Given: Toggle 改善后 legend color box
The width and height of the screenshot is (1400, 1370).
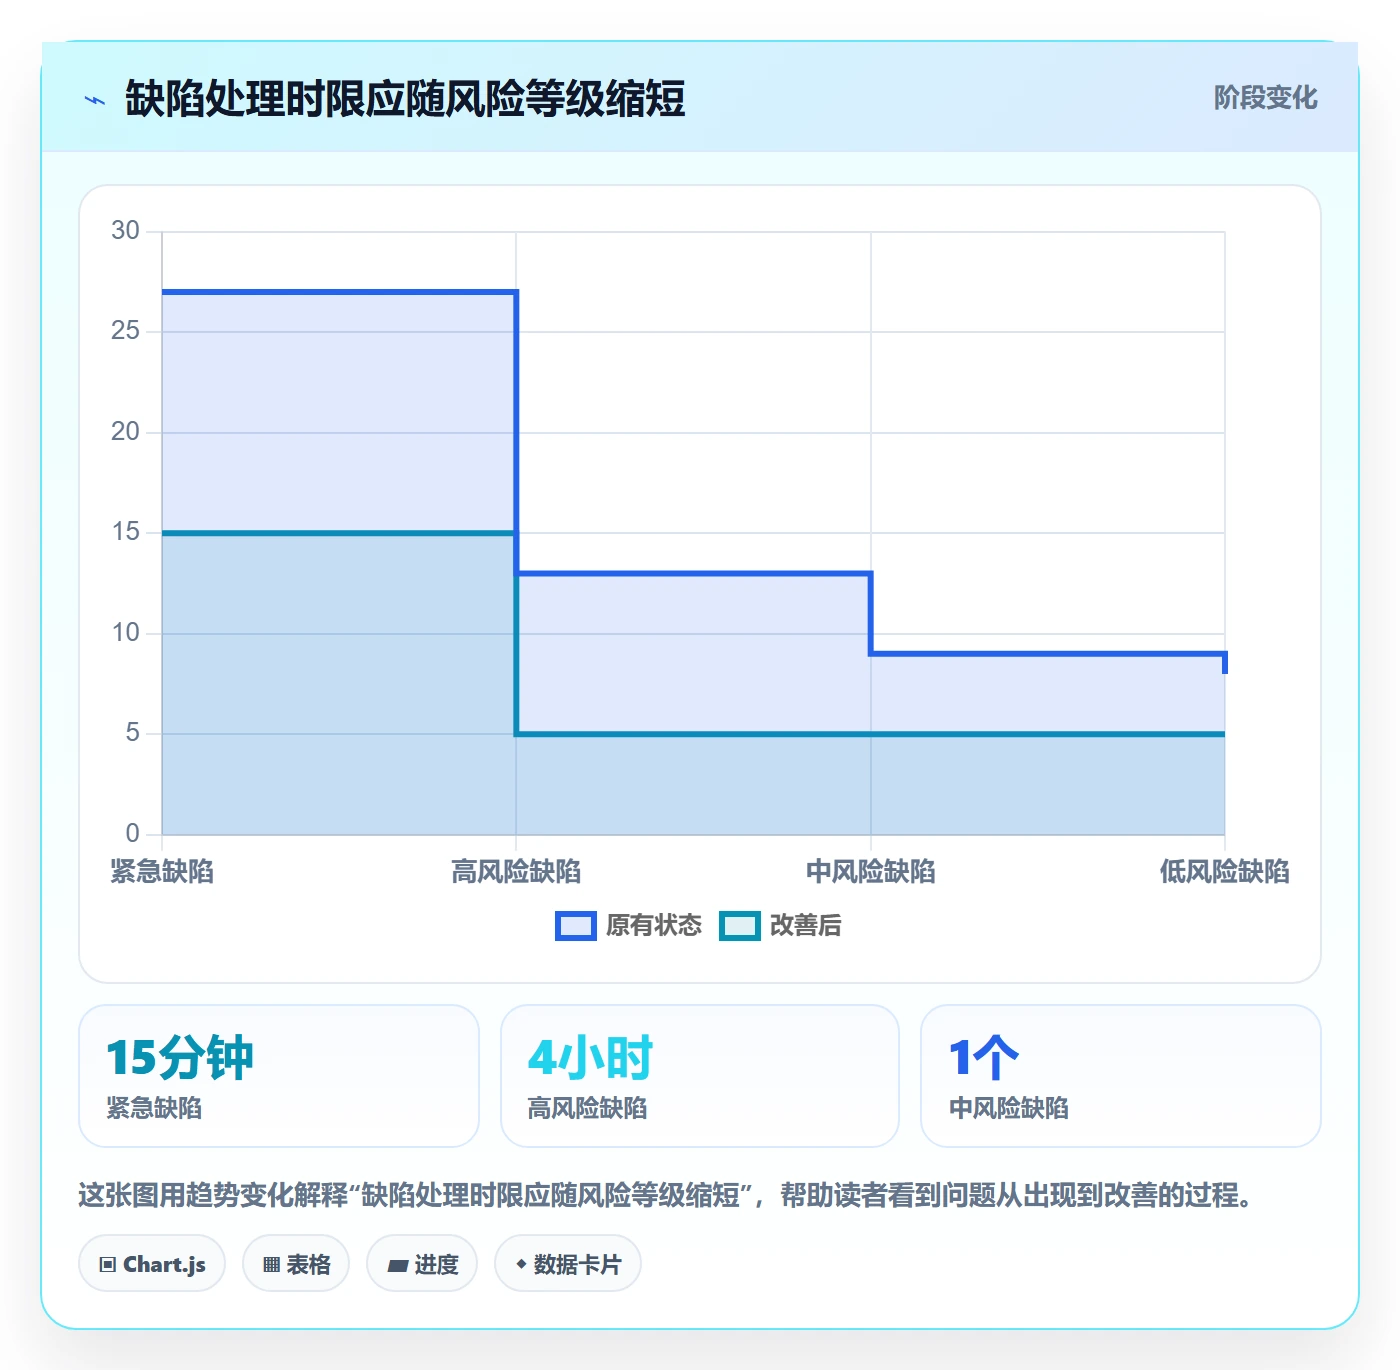Looking at the screenshot, I should pyautogui.click(x=740, y=926).
